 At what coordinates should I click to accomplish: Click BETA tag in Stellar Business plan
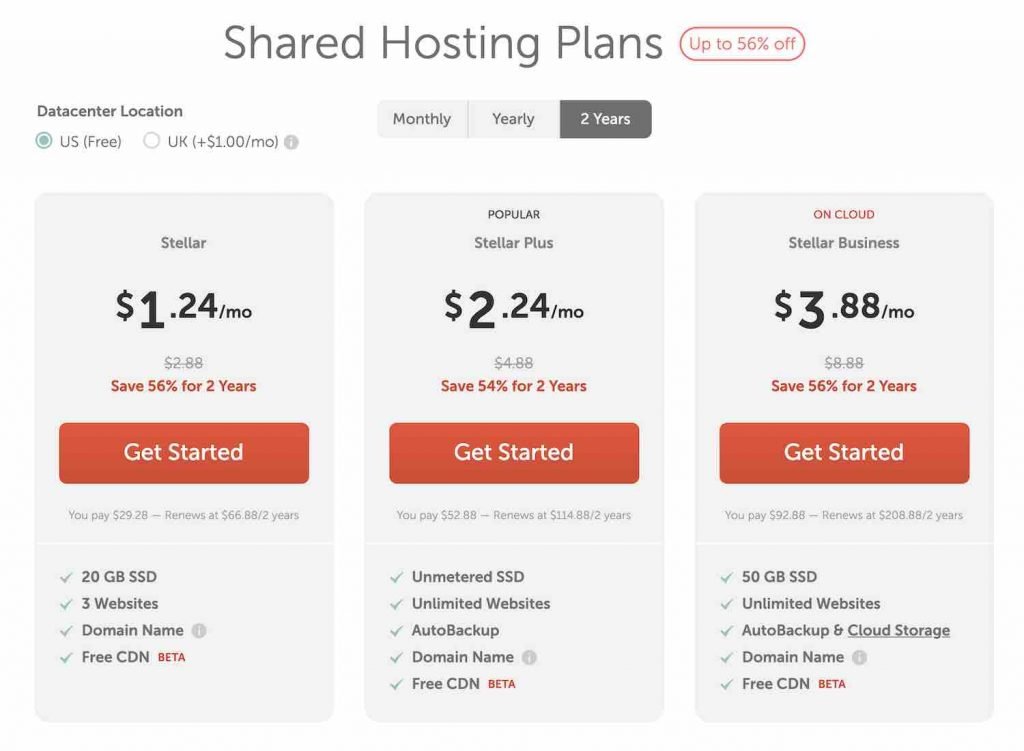832,684
